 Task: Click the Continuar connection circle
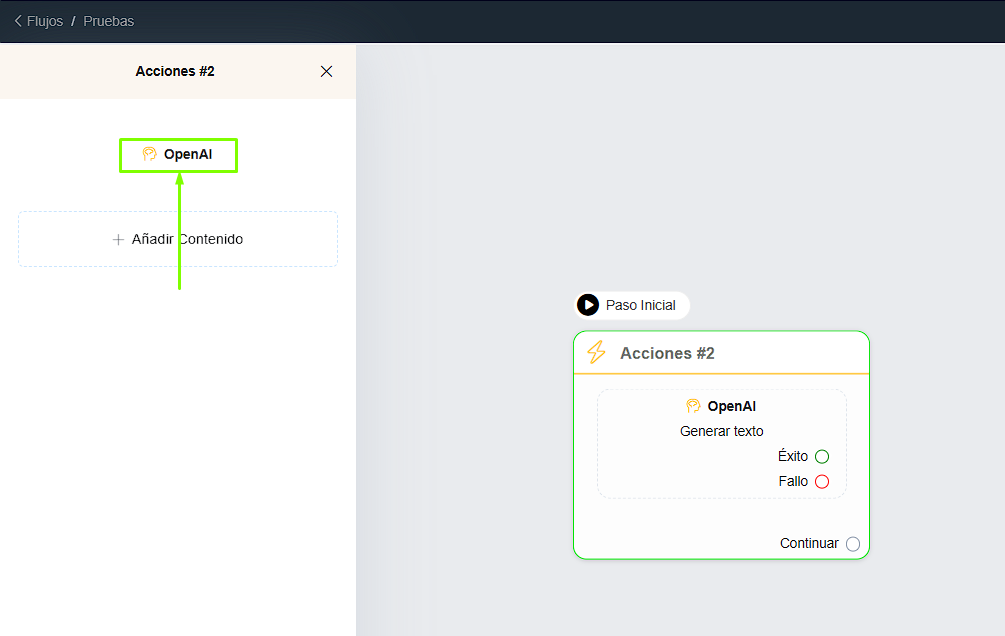point(852,543)
